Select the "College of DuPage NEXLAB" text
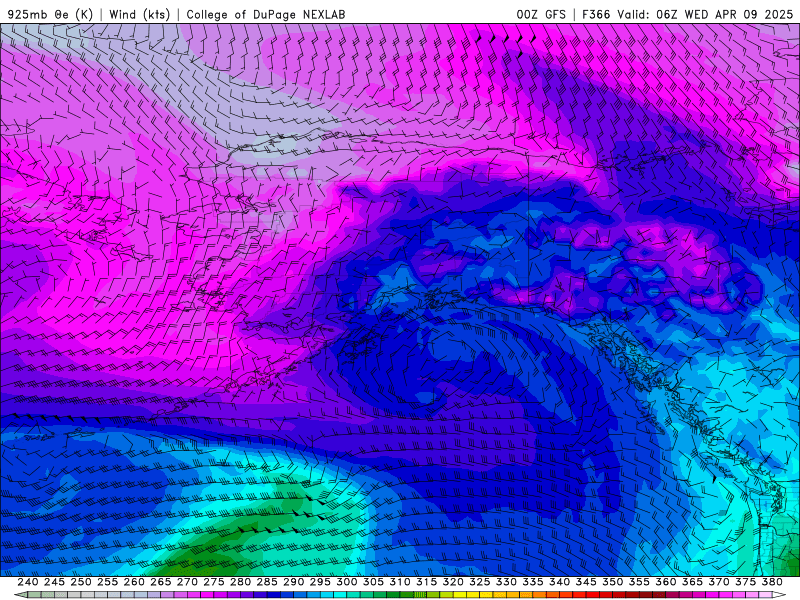The image size is (800, 600). pos(266,14)
